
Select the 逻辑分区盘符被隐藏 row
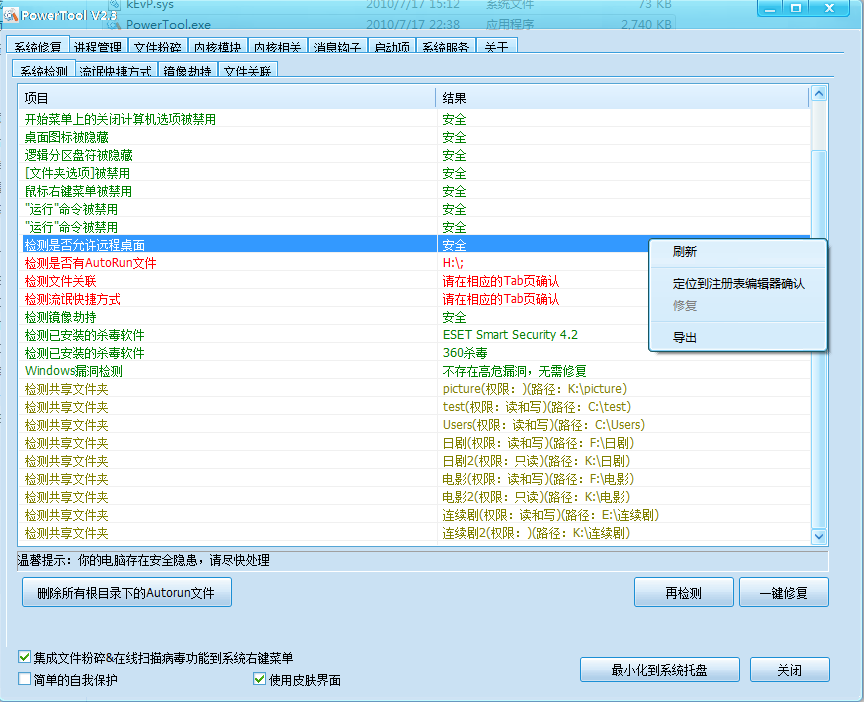[x=417, y=155]
